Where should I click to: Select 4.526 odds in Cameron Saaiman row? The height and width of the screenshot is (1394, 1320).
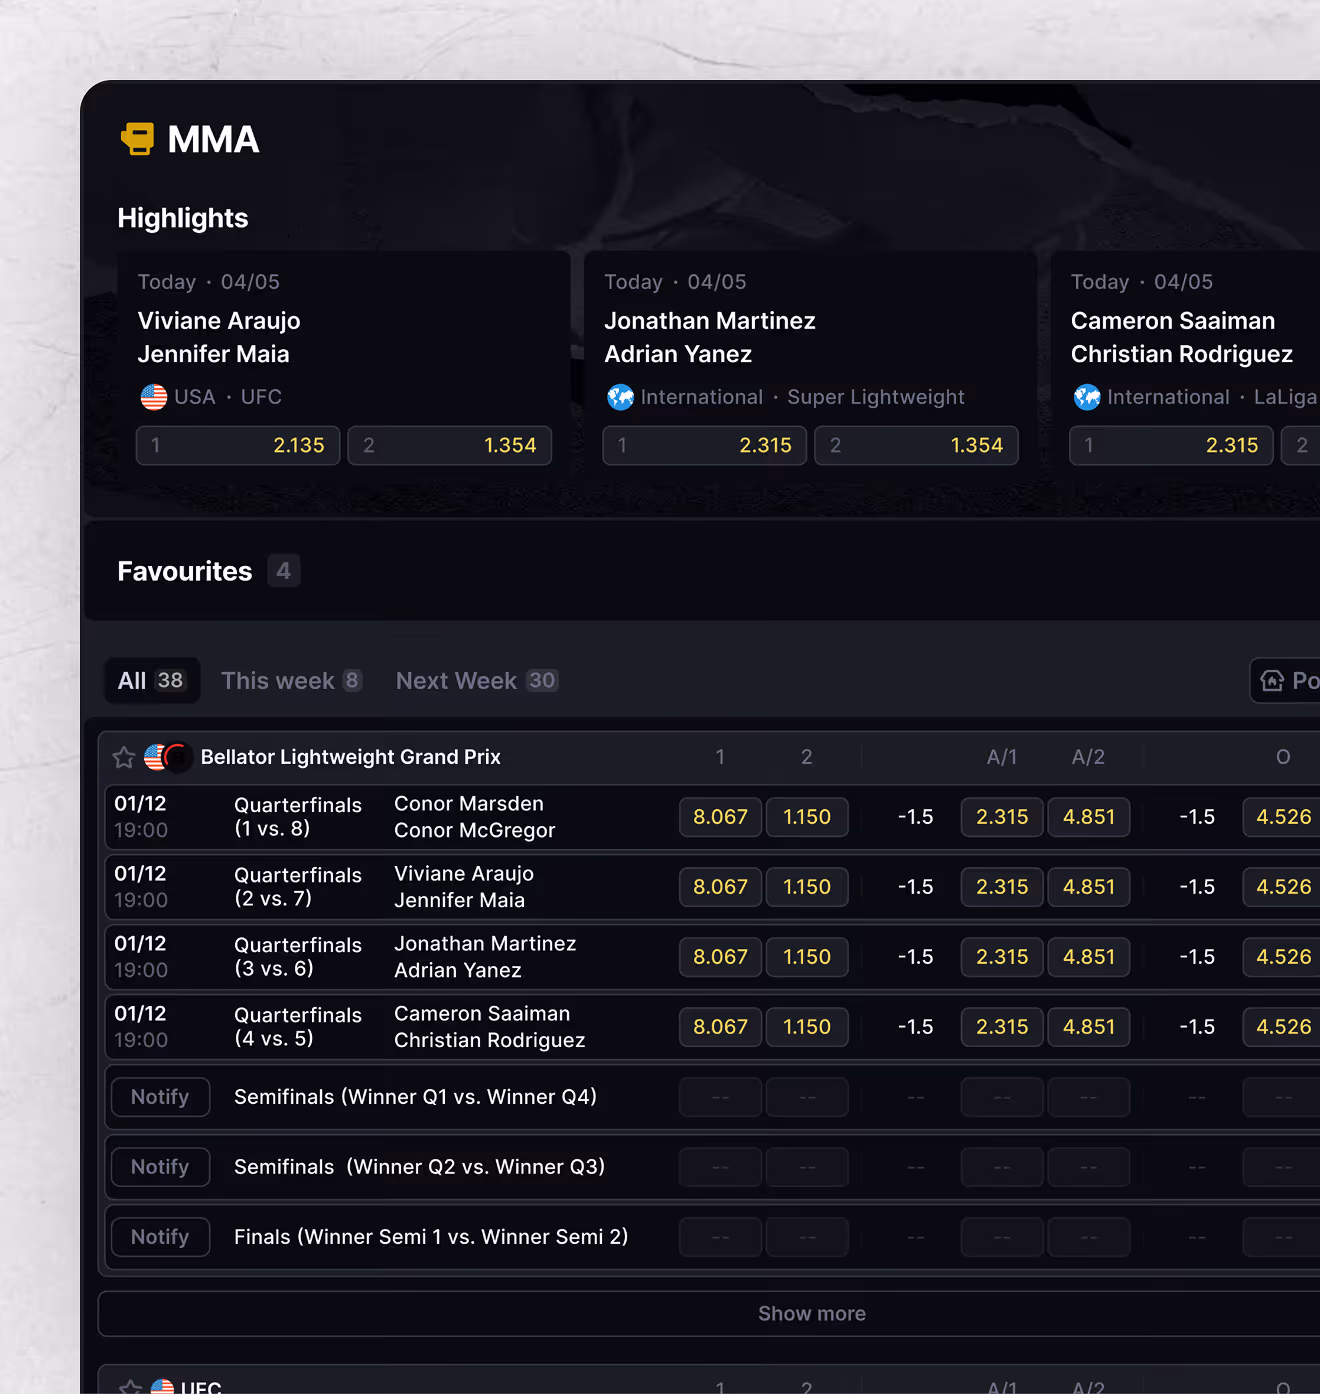(x=1283, y=1027)
